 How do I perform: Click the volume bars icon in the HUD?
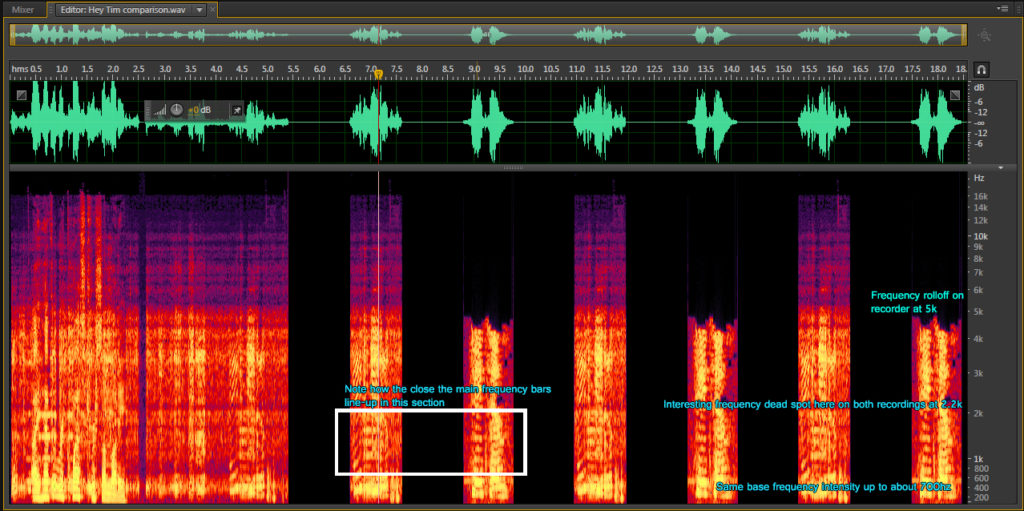point(161,110)
